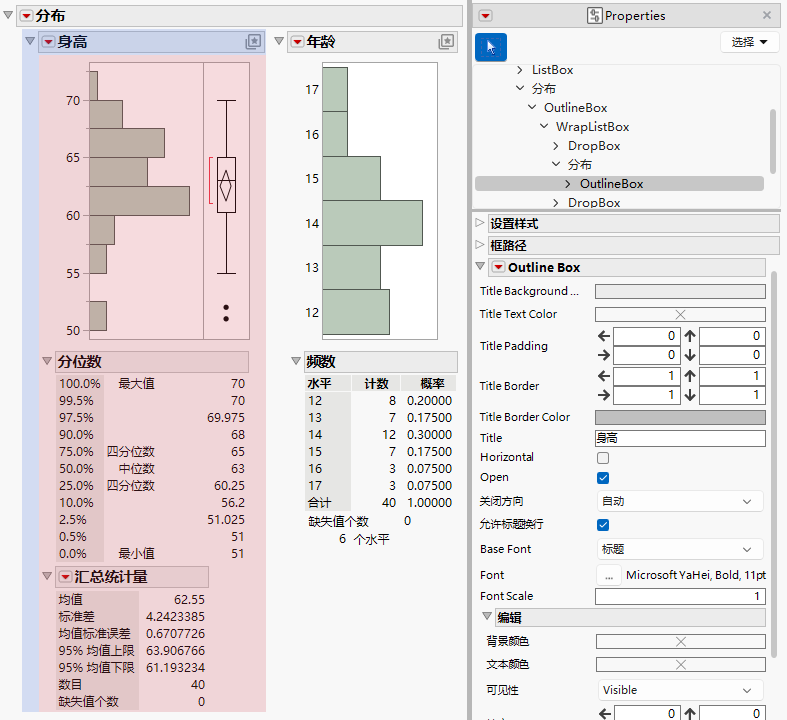Image resolution: width=787 pixels, height=720 pixels.
Task: Click the Title Padding left value field
Action: (646, 336)
